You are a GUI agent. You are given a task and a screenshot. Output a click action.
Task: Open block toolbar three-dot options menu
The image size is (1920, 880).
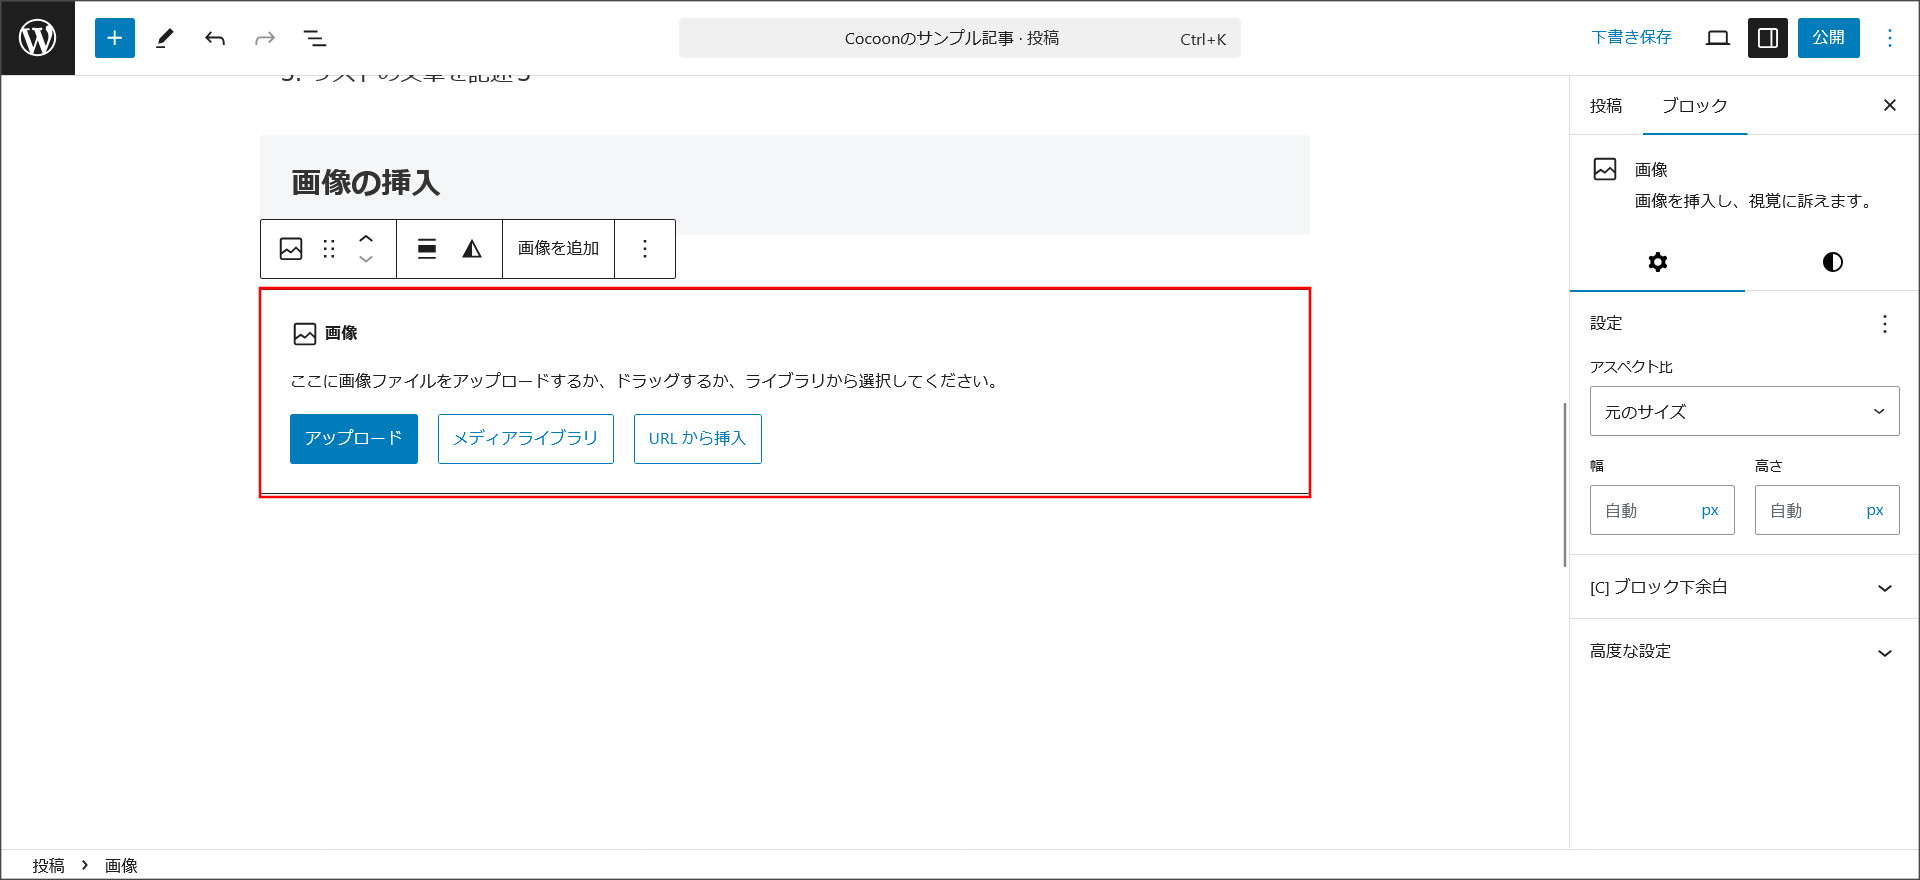(x=645, y=249)
